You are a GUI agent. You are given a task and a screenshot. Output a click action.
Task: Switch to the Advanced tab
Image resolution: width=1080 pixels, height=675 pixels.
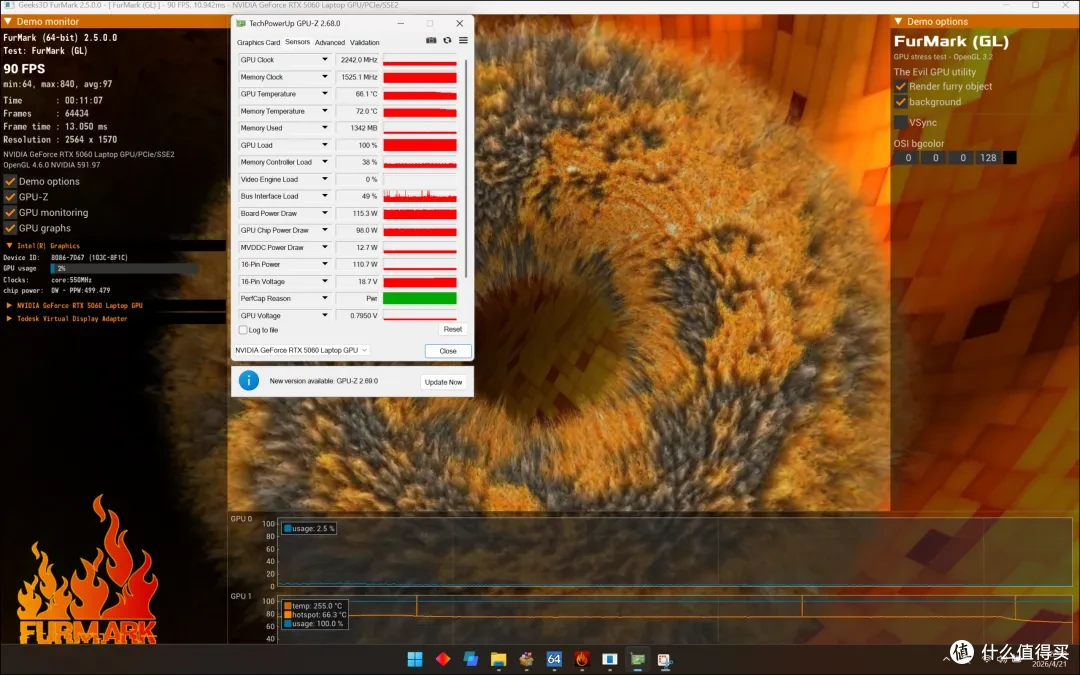tap(330, 43)
